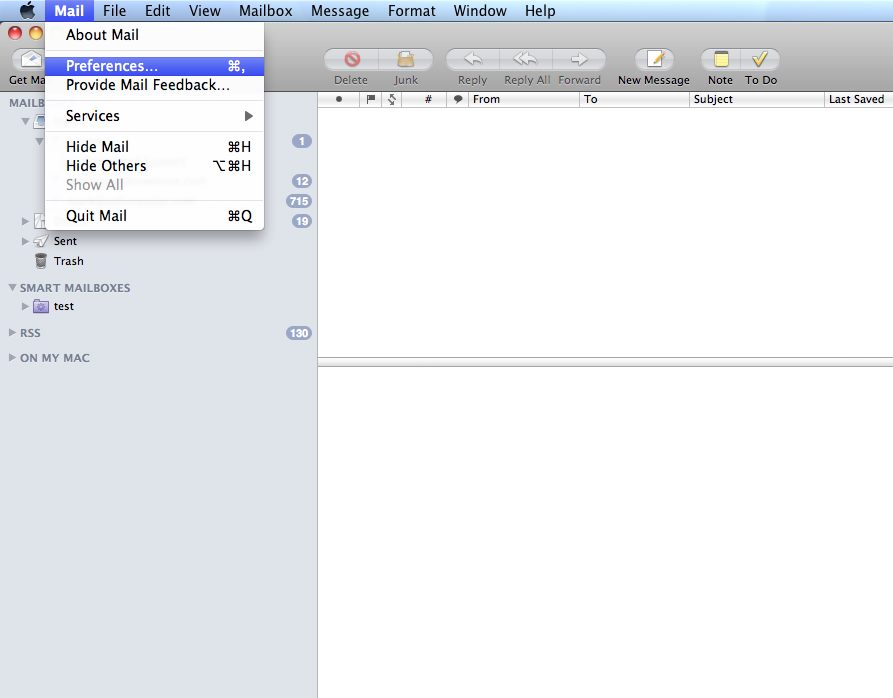Image resolution: width=893 pixels, height=698 pixels.
Task: Expand the RSS section
Action: pyautogui.click(x=12, y=332)
